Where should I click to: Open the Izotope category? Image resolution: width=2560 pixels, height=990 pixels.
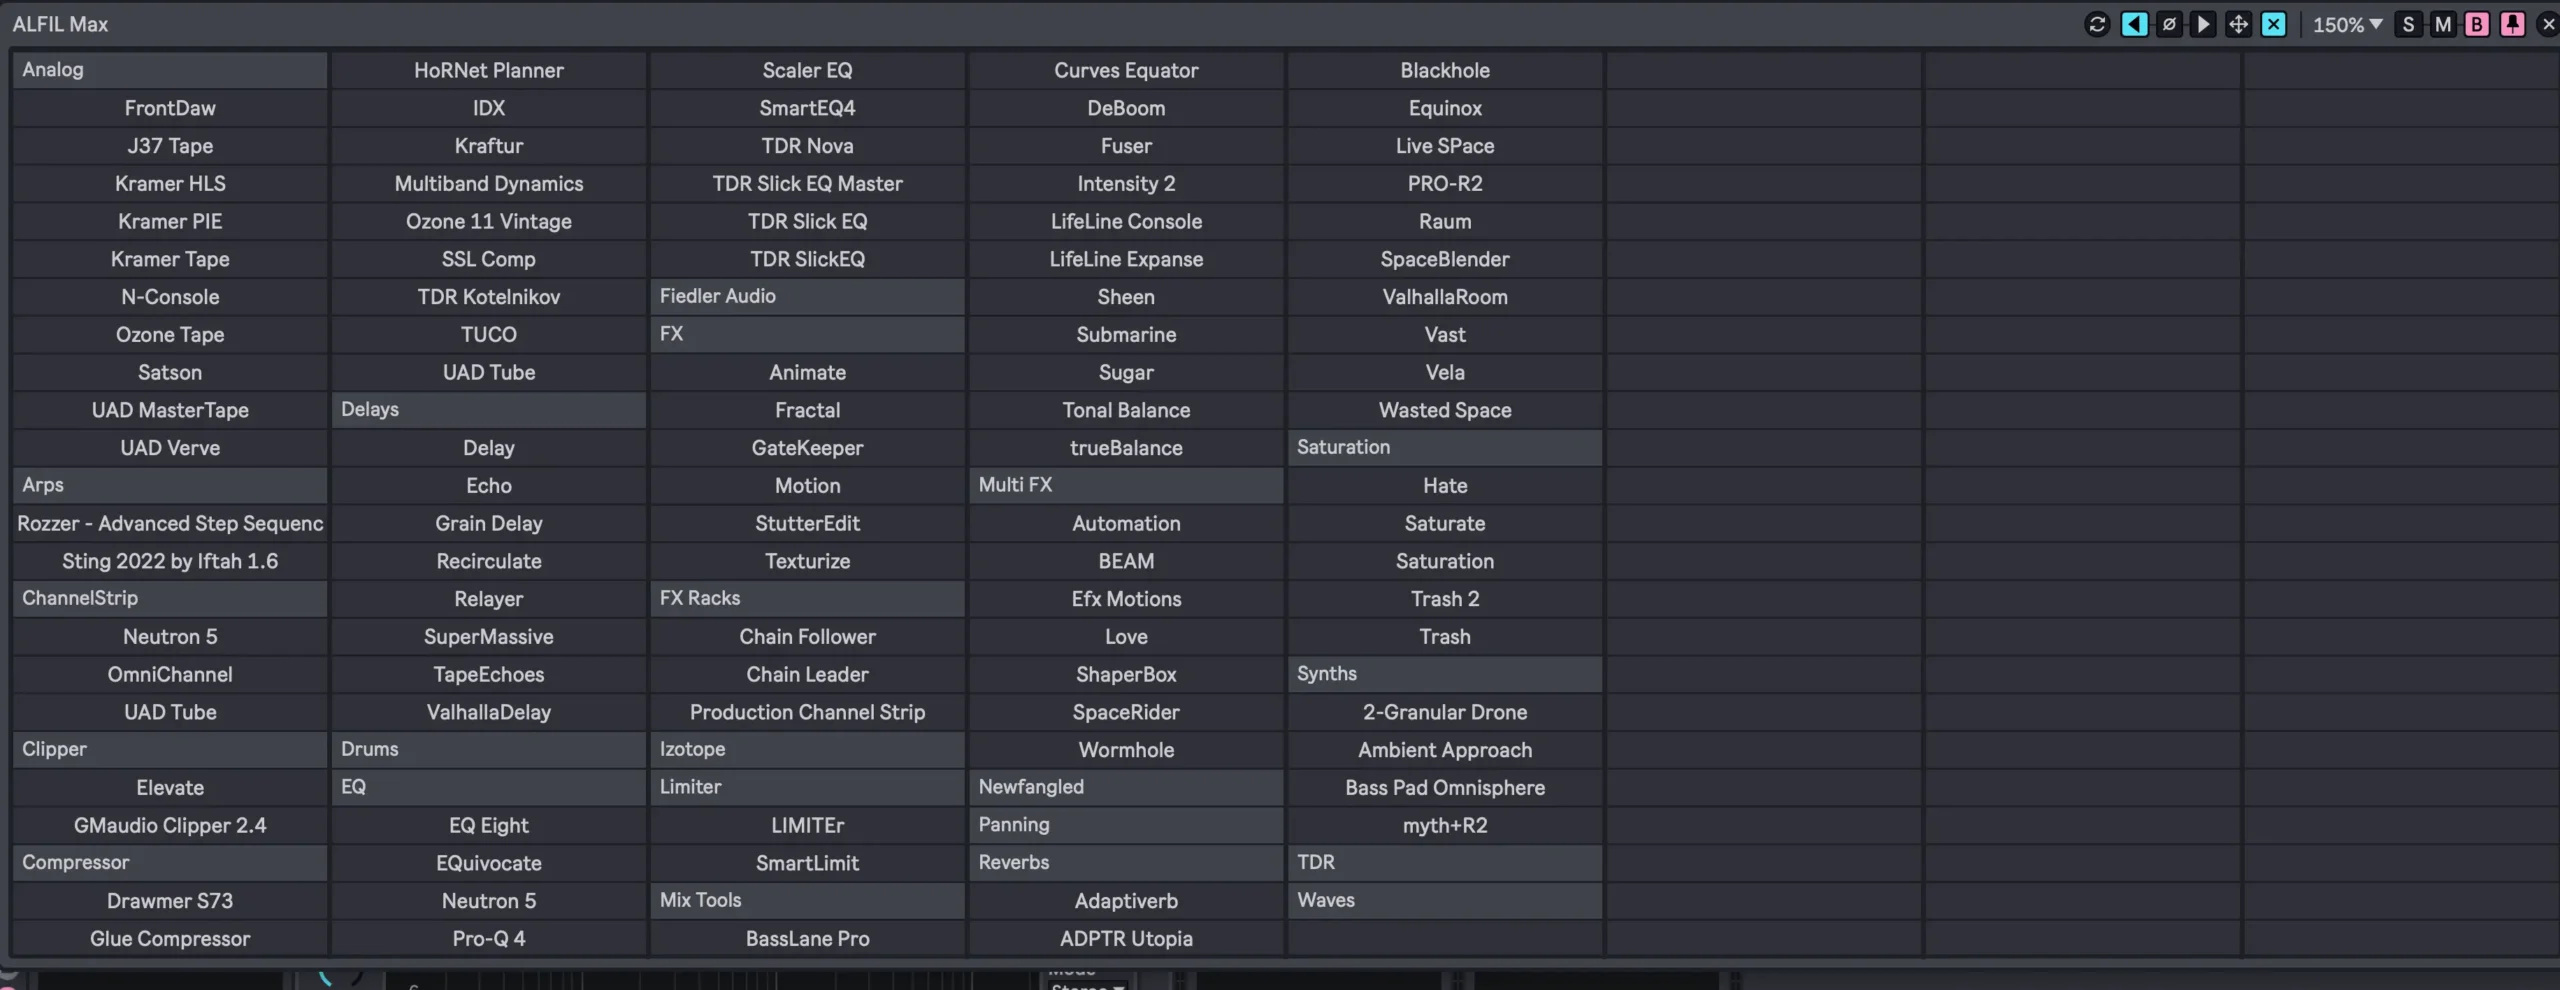pyautogui.click(x=807, y=749)
